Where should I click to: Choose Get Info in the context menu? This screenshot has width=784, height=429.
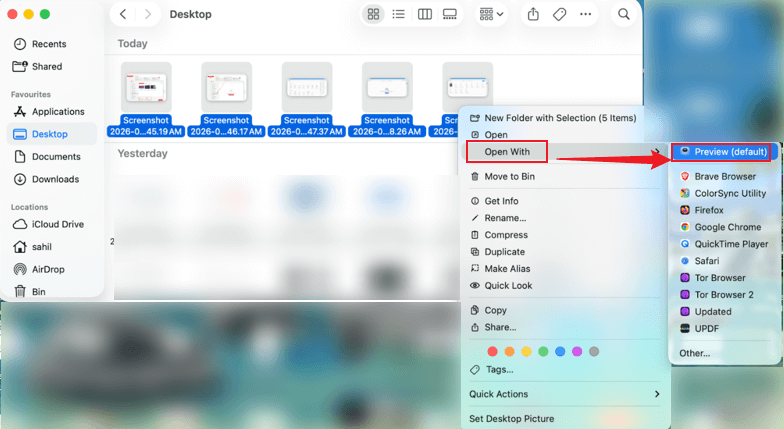pyautogui.click(x=501, y=201)
